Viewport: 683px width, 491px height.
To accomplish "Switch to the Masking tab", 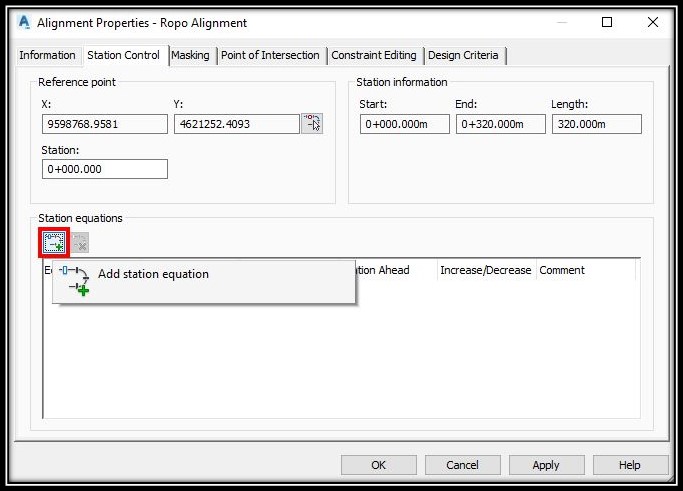I will [190, 55].
